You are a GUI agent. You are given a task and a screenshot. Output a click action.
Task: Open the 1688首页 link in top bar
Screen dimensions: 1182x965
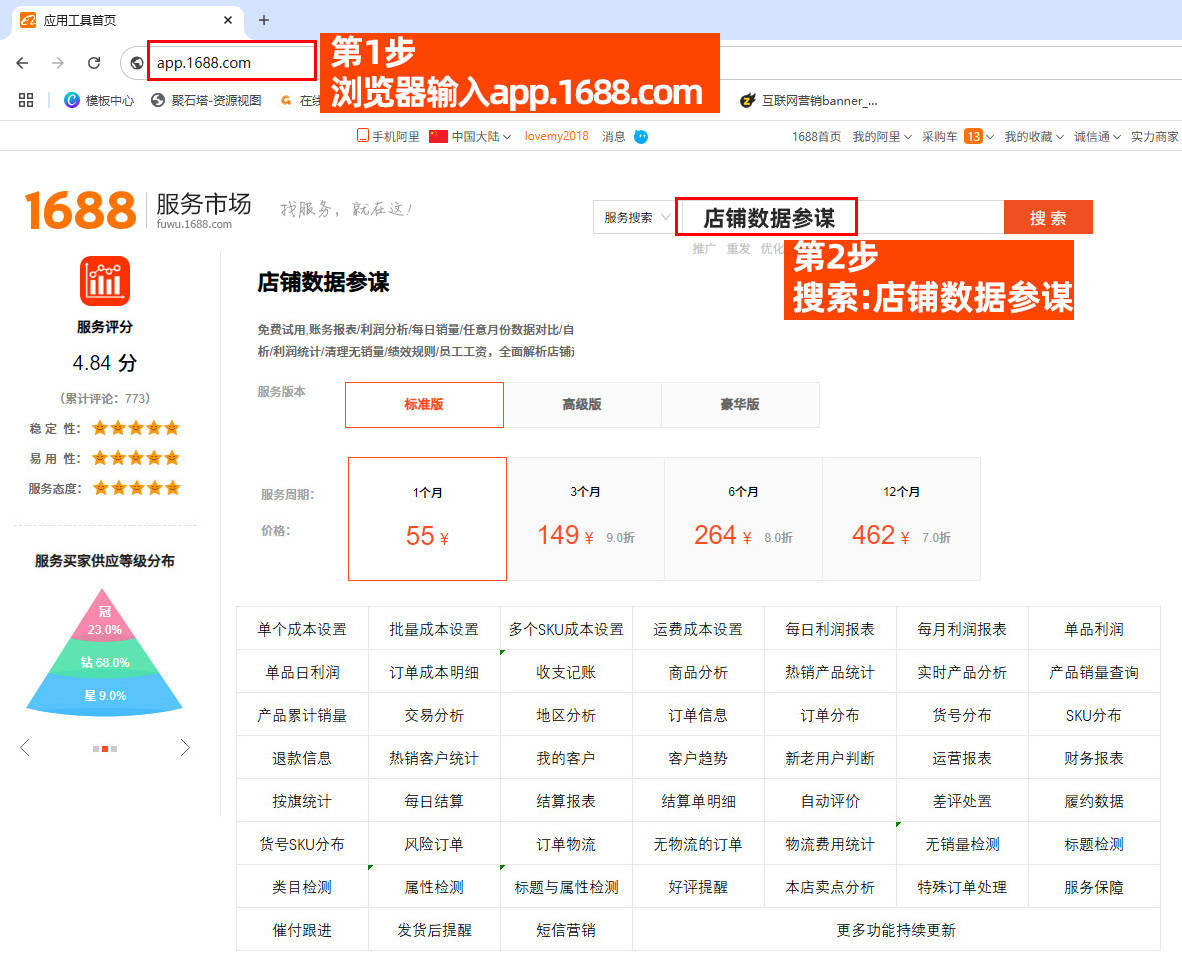tap(816, 137)
